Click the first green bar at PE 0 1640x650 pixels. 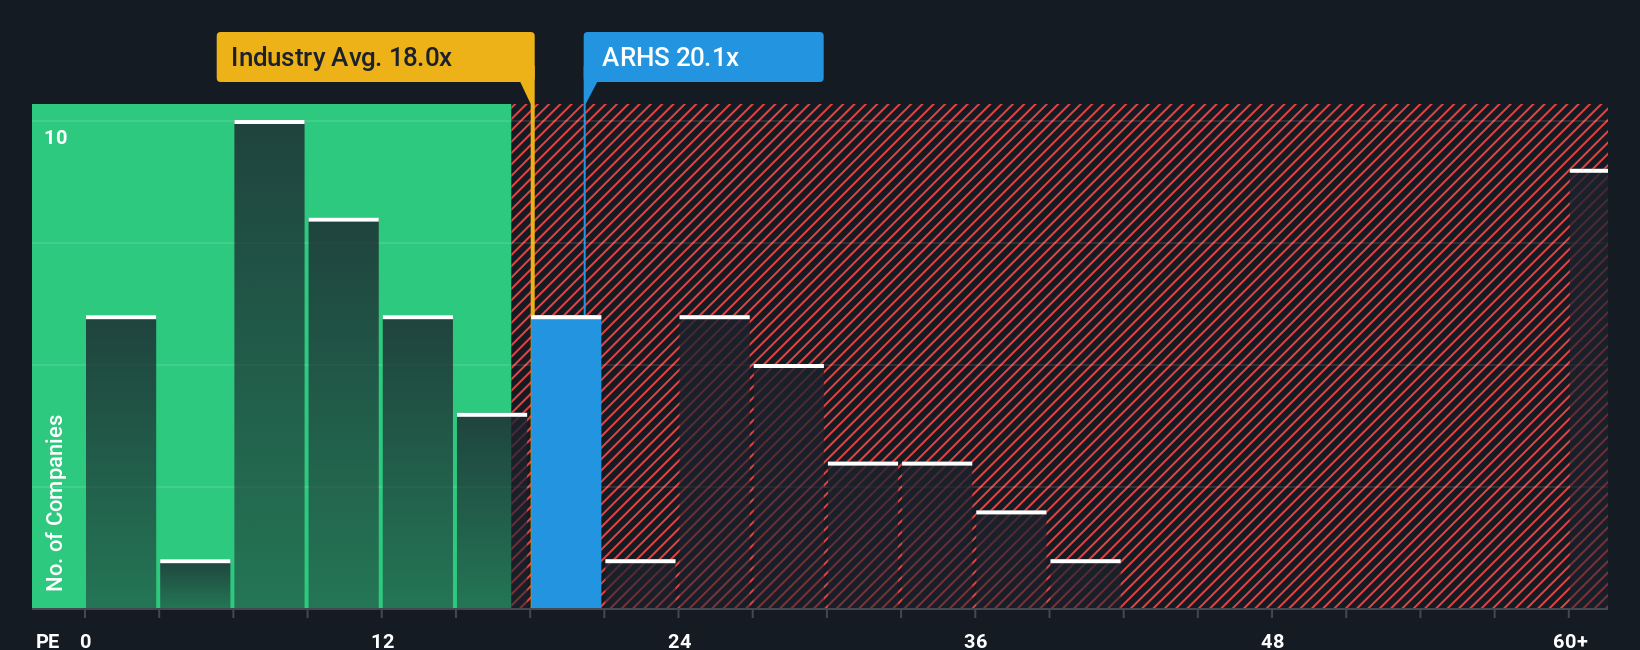pos(121,462)
